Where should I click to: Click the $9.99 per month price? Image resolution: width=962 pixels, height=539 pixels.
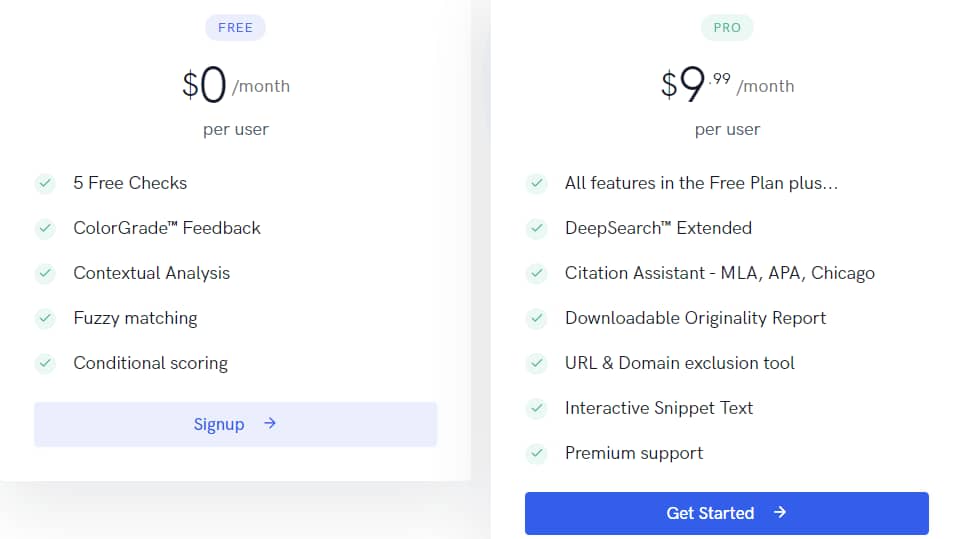727,85
